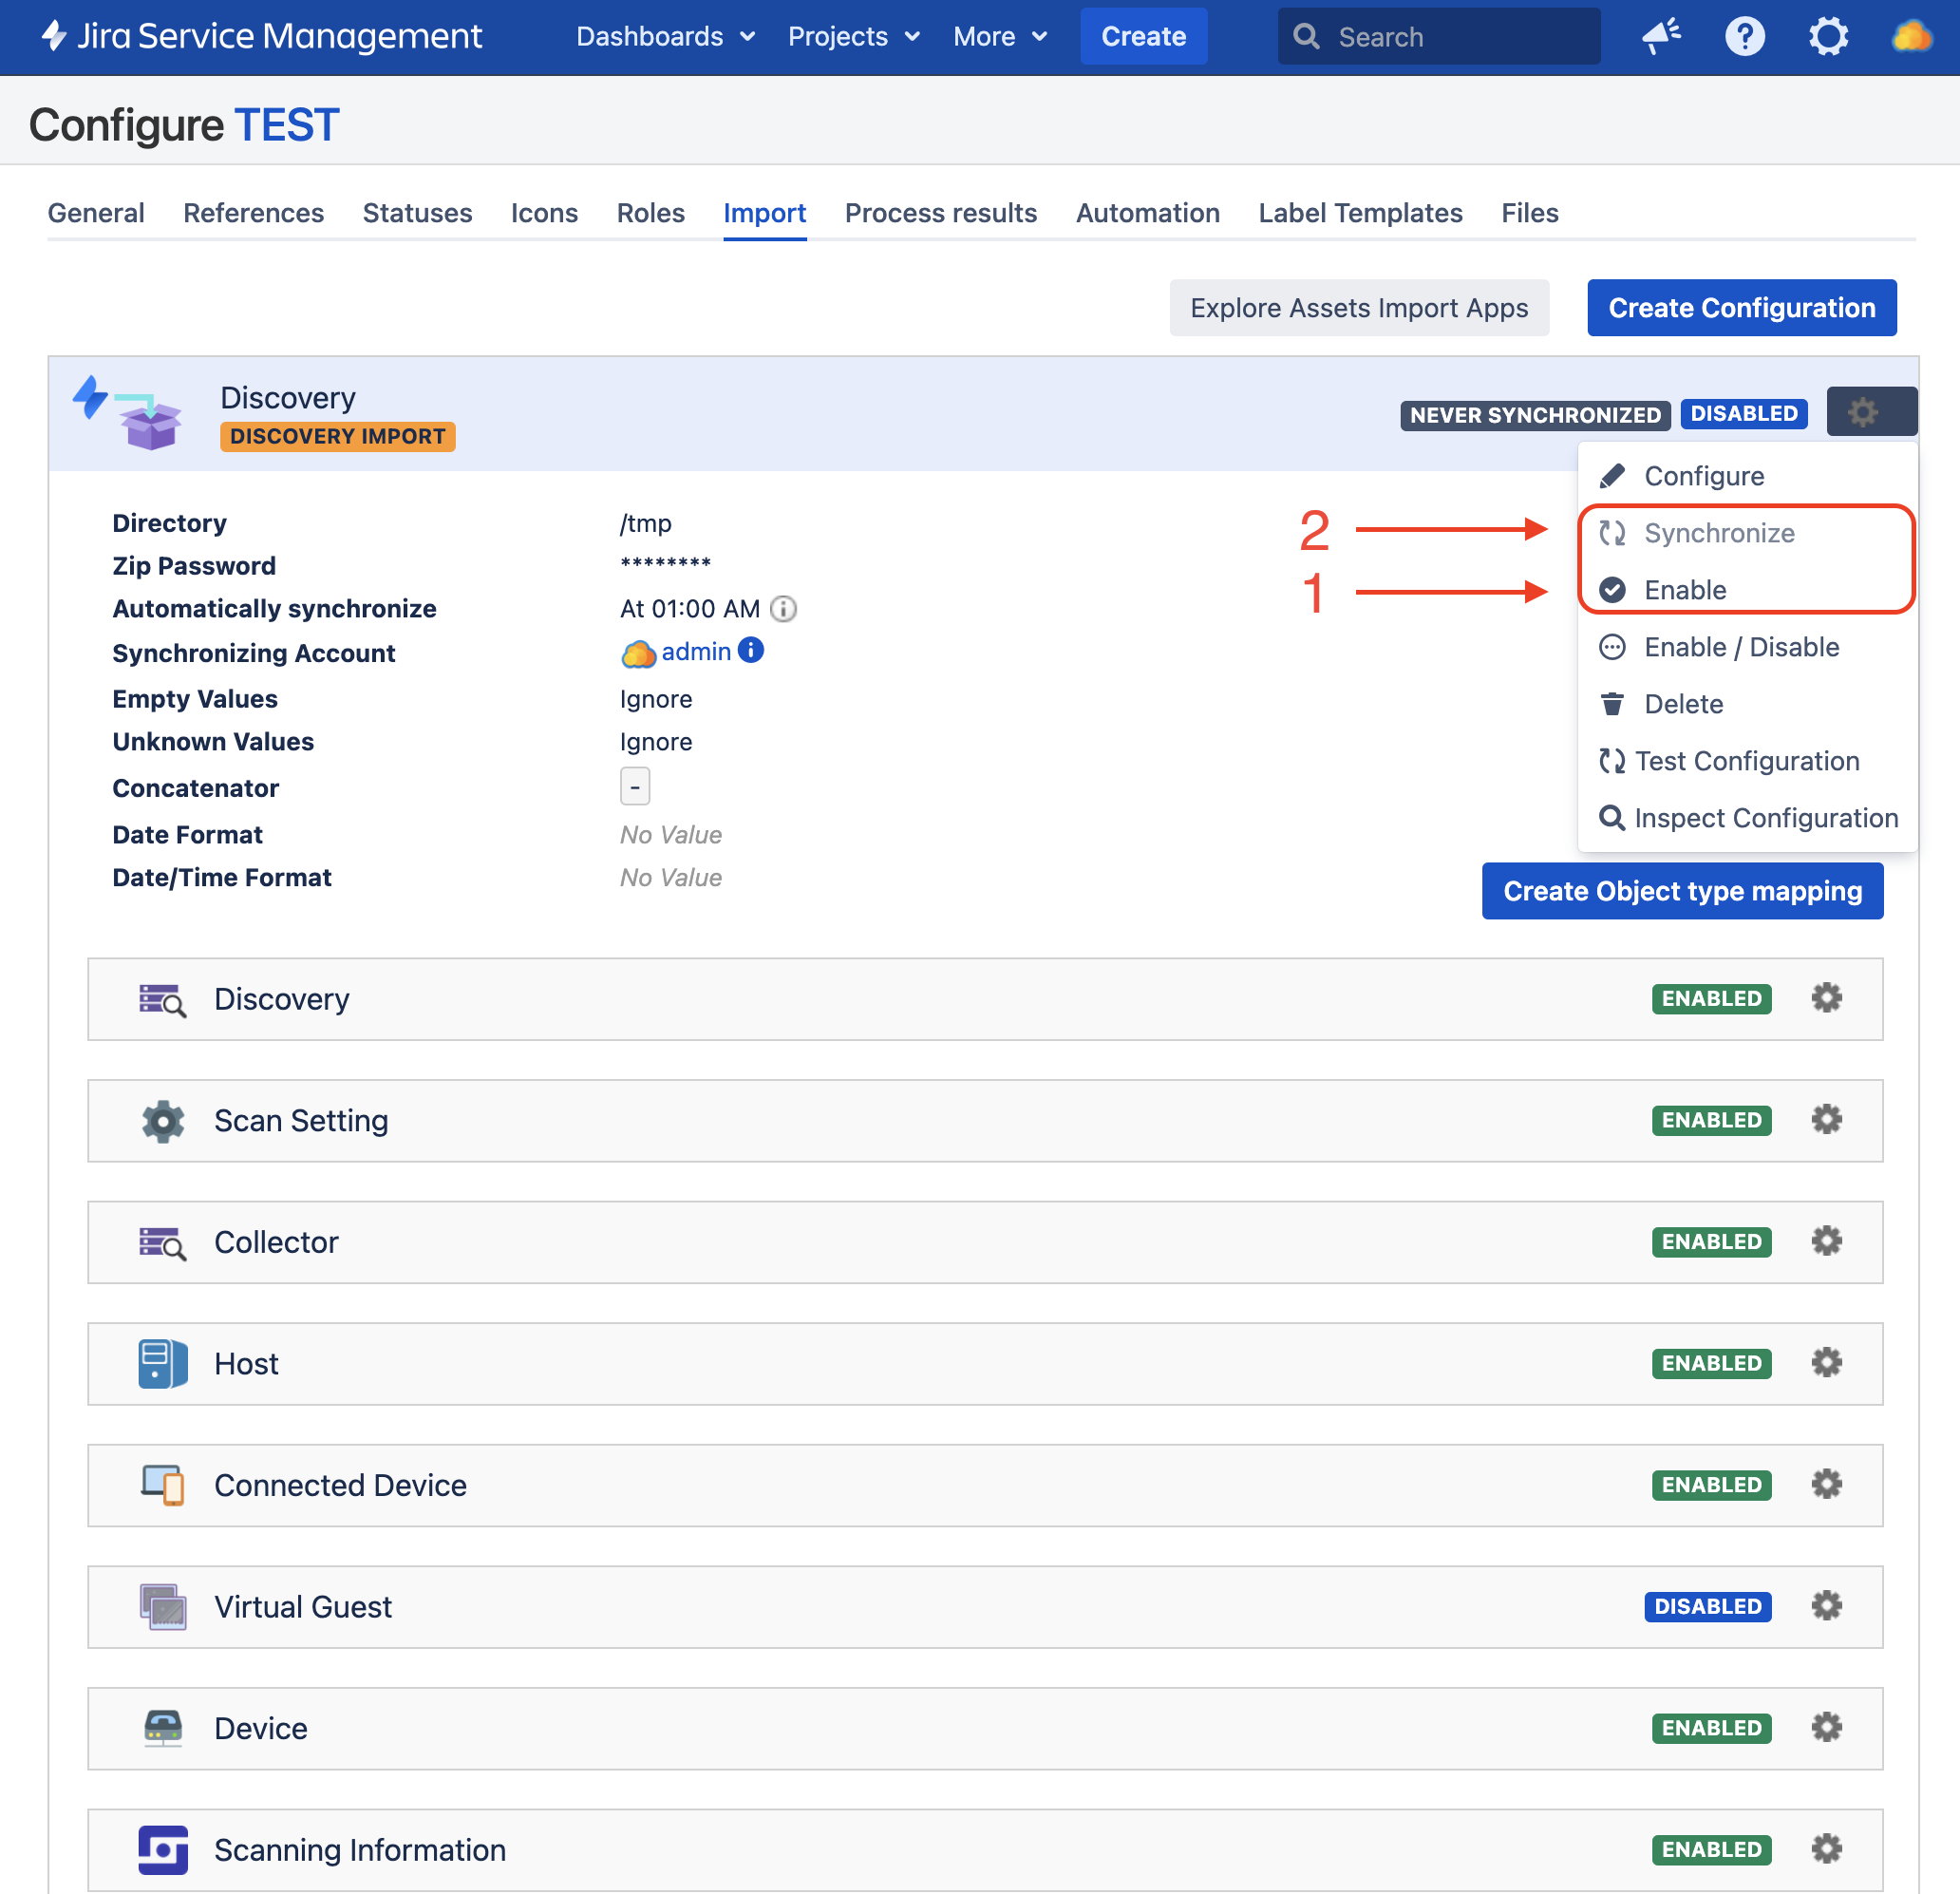Focus the Search input field
Screen dimensions: 1960x1894
pyautogui.click(x=1439, y=37)
